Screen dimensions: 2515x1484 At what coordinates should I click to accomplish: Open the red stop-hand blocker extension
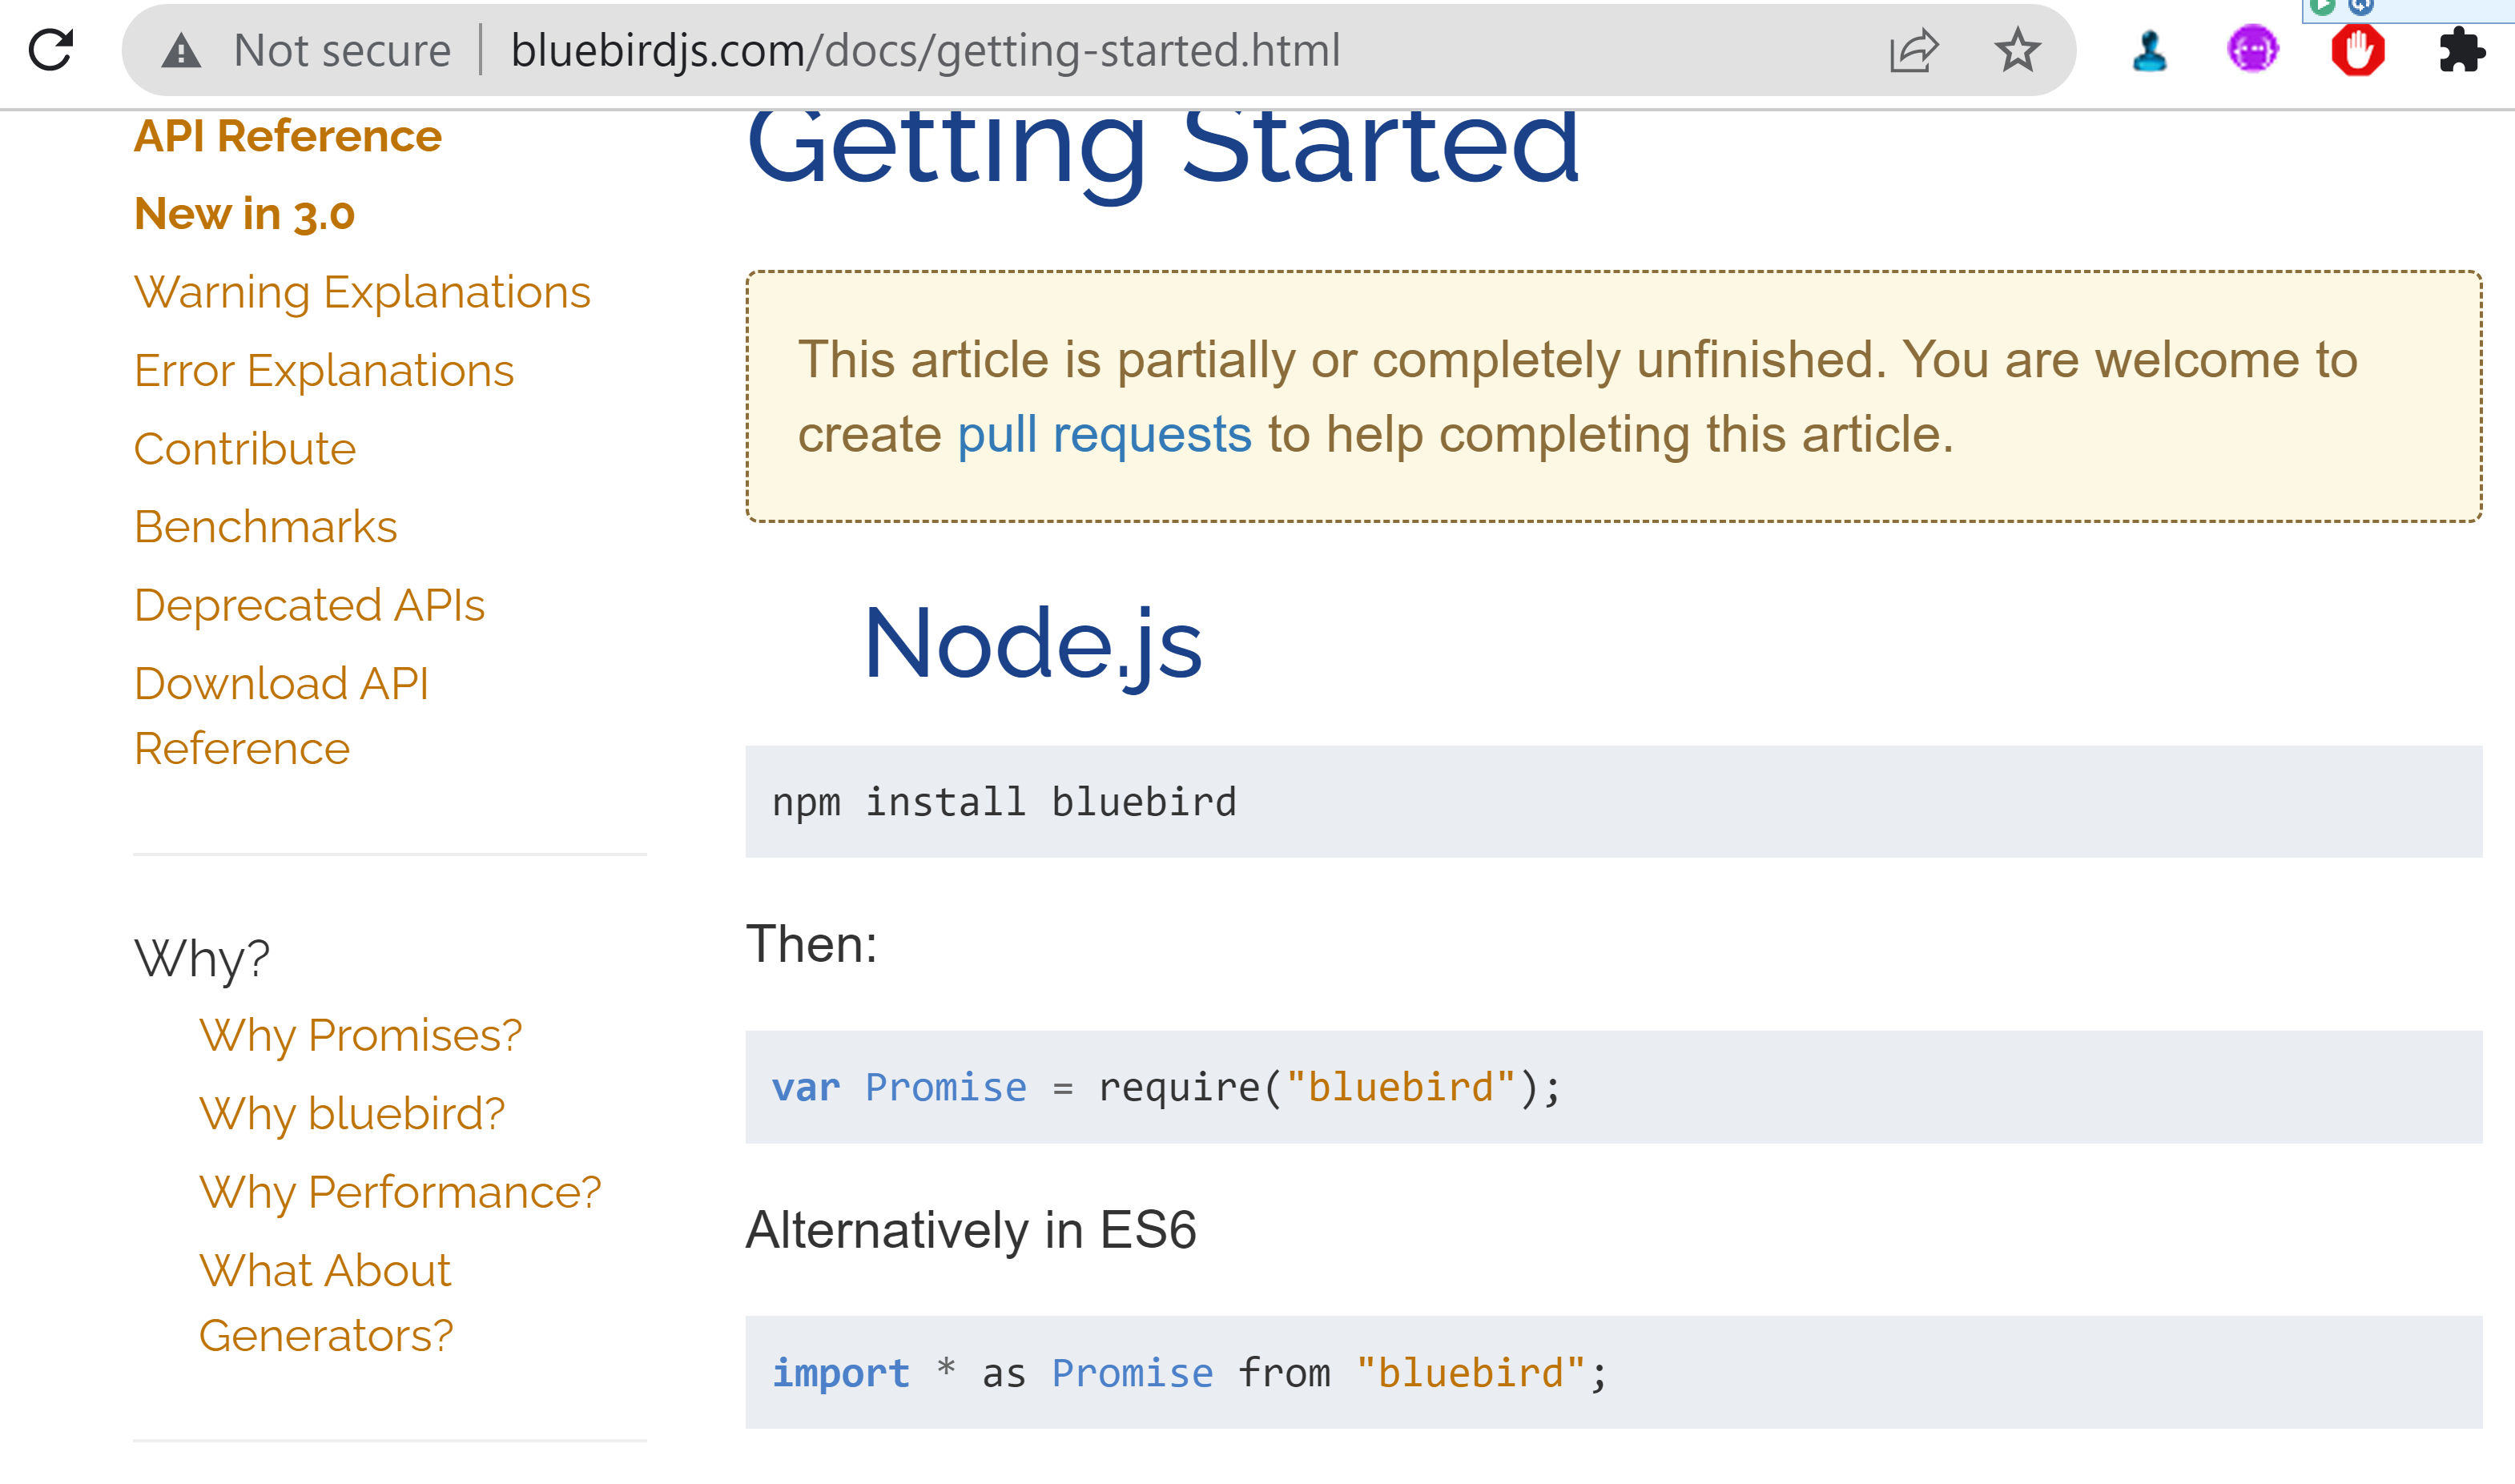point(2357,50)
